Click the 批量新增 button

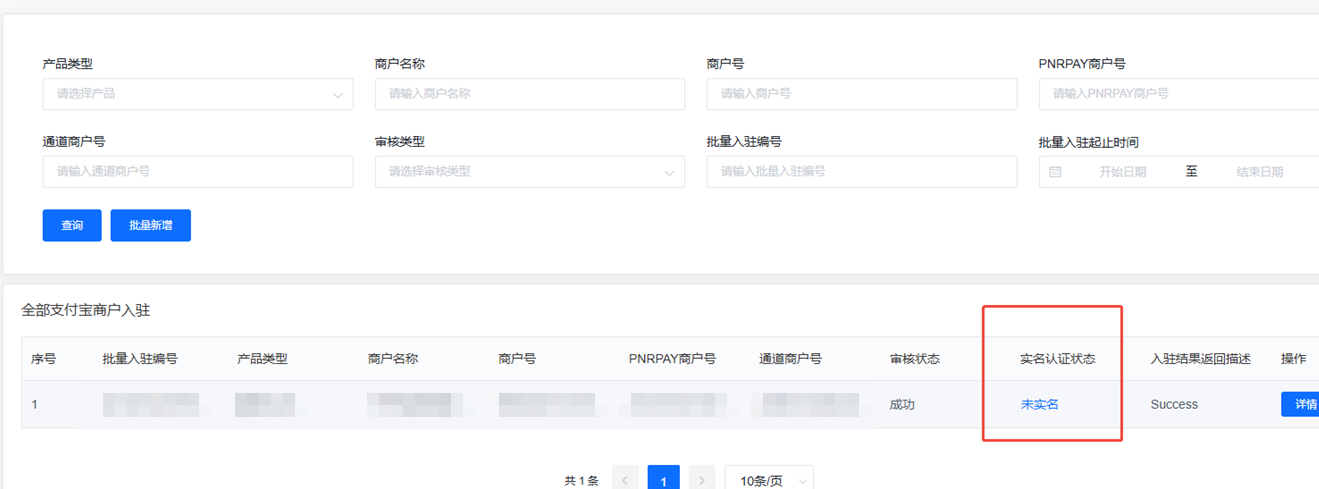pos(150,226)
